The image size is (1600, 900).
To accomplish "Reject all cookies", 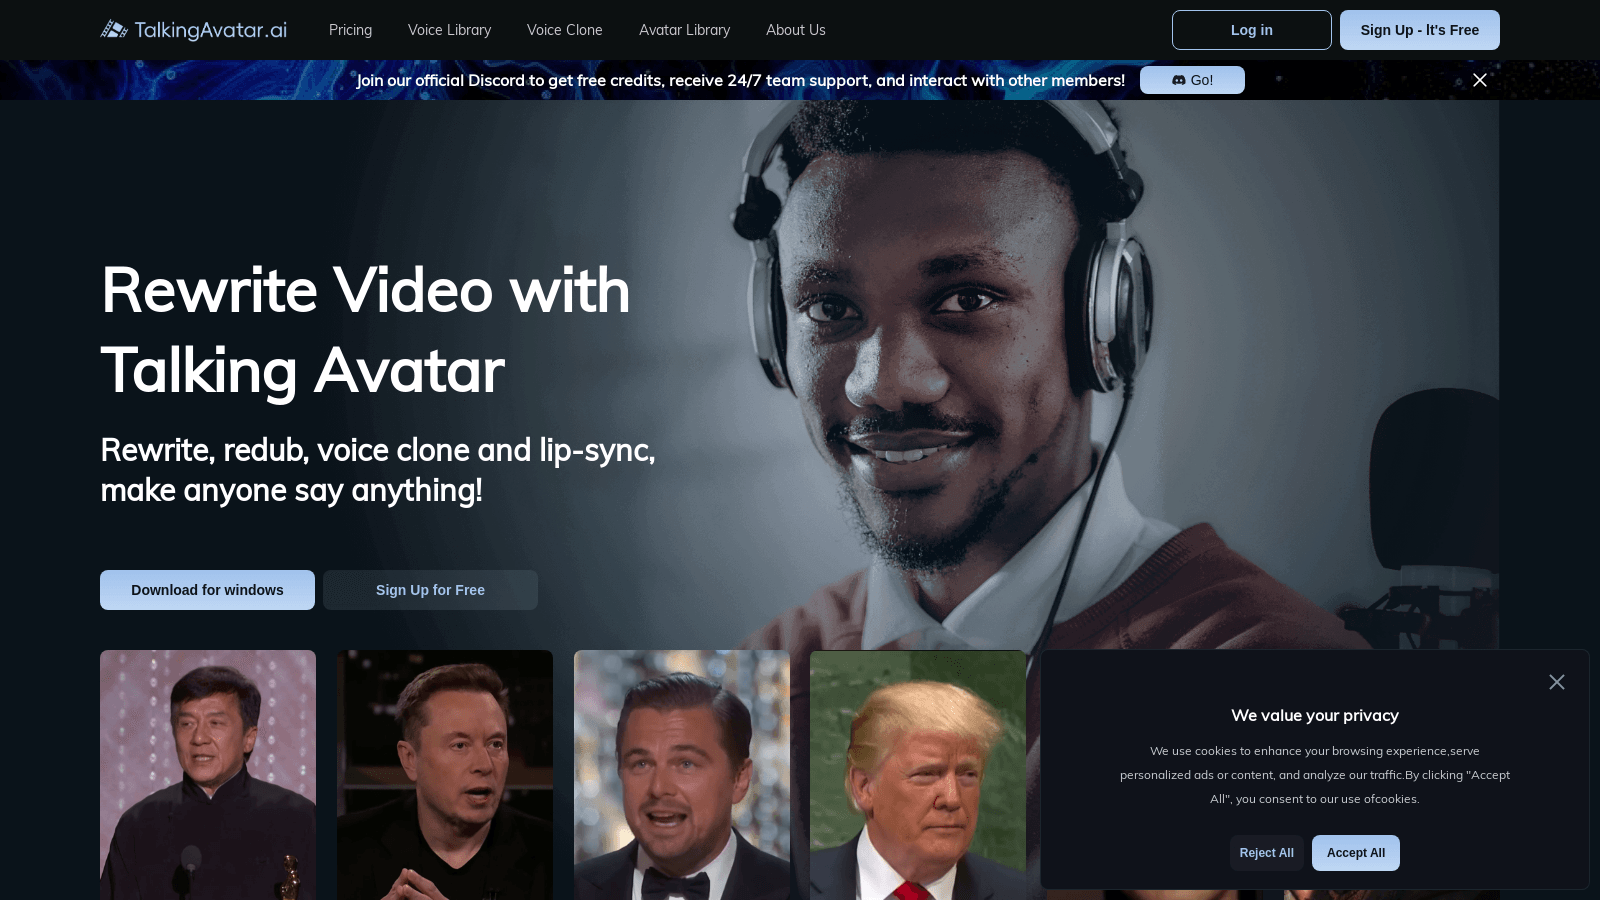I will click(1266, 853).
